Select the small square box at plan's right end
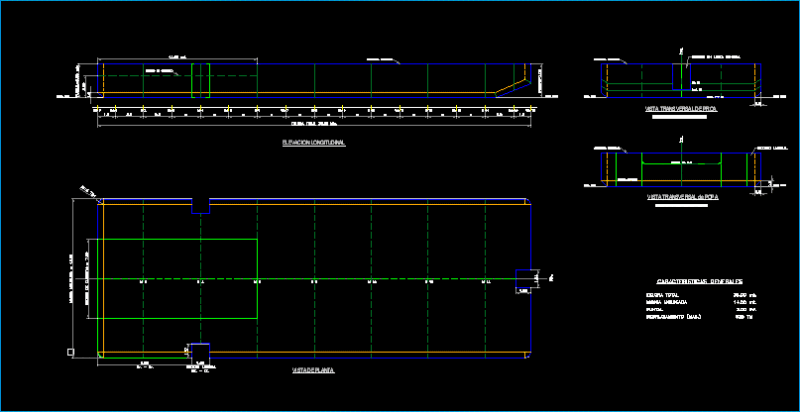Image resolution: width=800 pixels, height=412 pixels. point(524,278)
